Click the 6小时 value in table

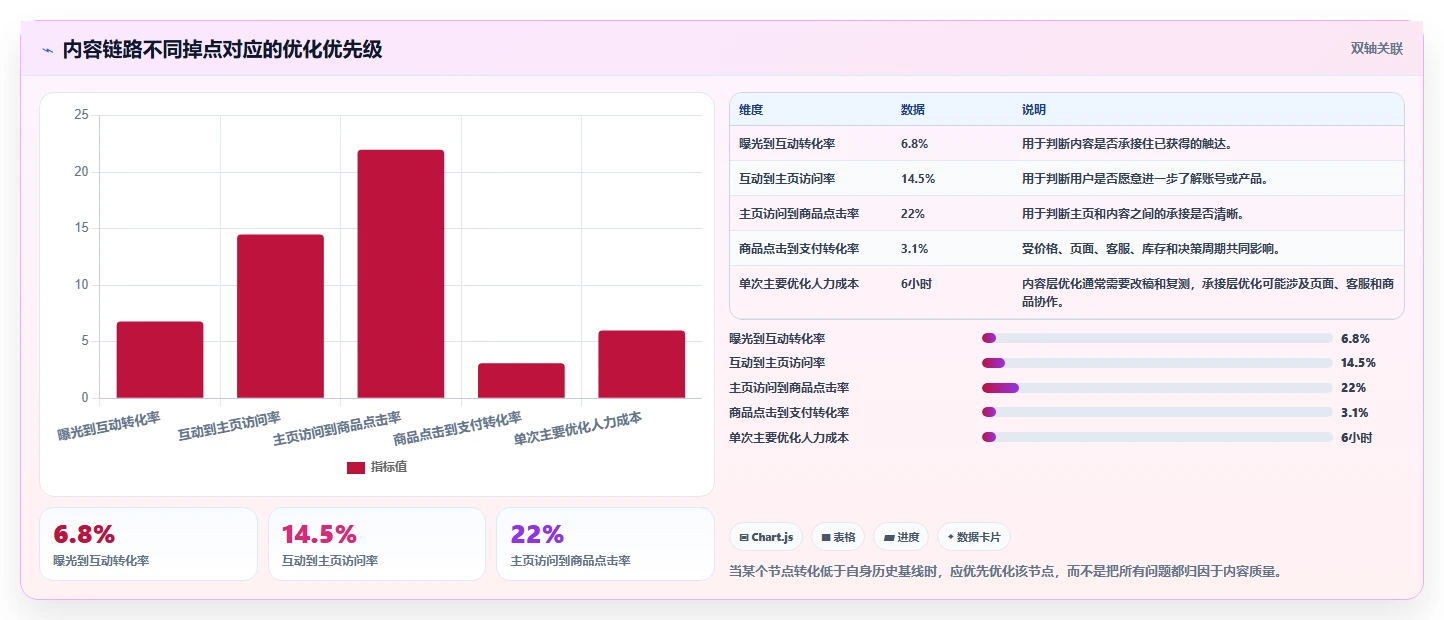coord(916,284)
